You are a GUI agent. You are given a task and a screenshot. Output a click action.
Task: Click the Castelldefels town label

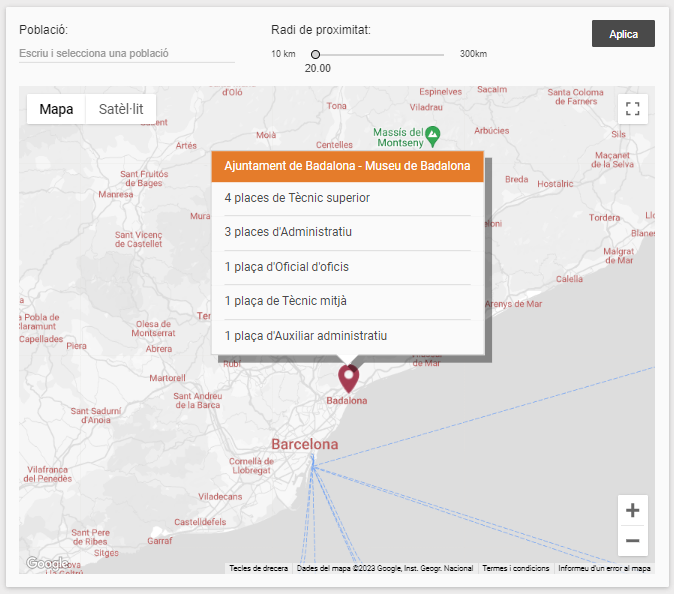[x=200, y=522]
